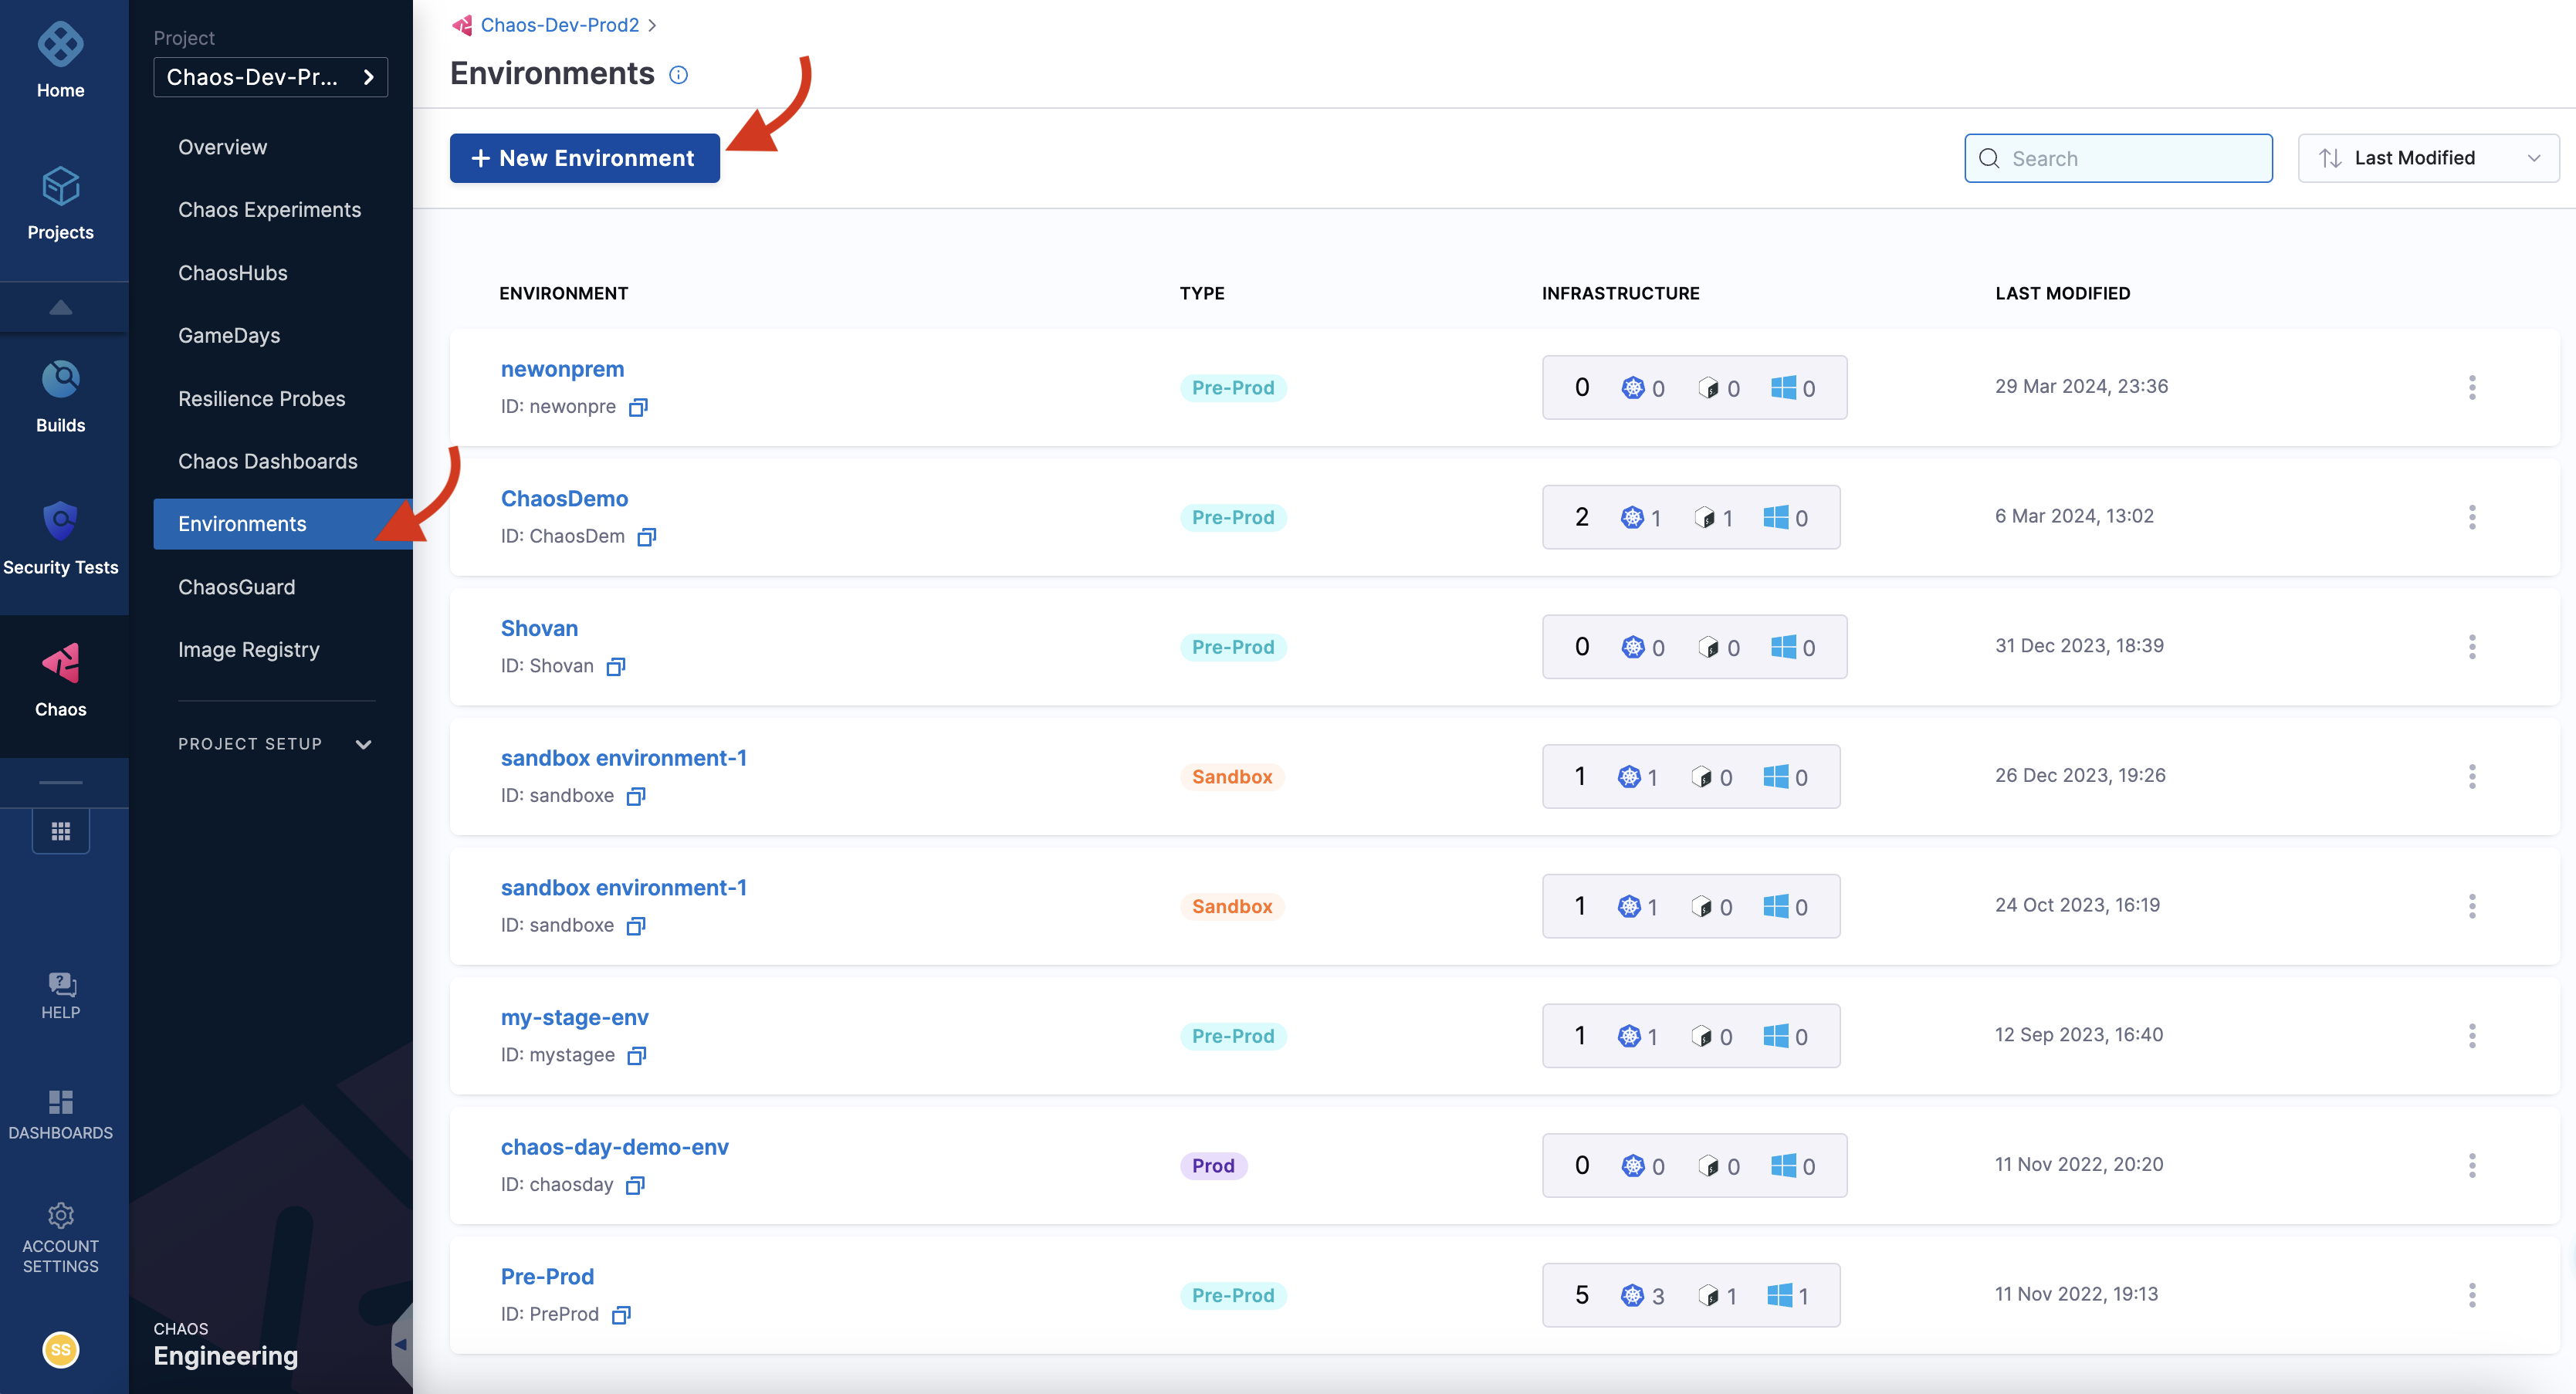2576x1394 pixels.
Task: Open Resilience Probes menu item
Action: 261,398
